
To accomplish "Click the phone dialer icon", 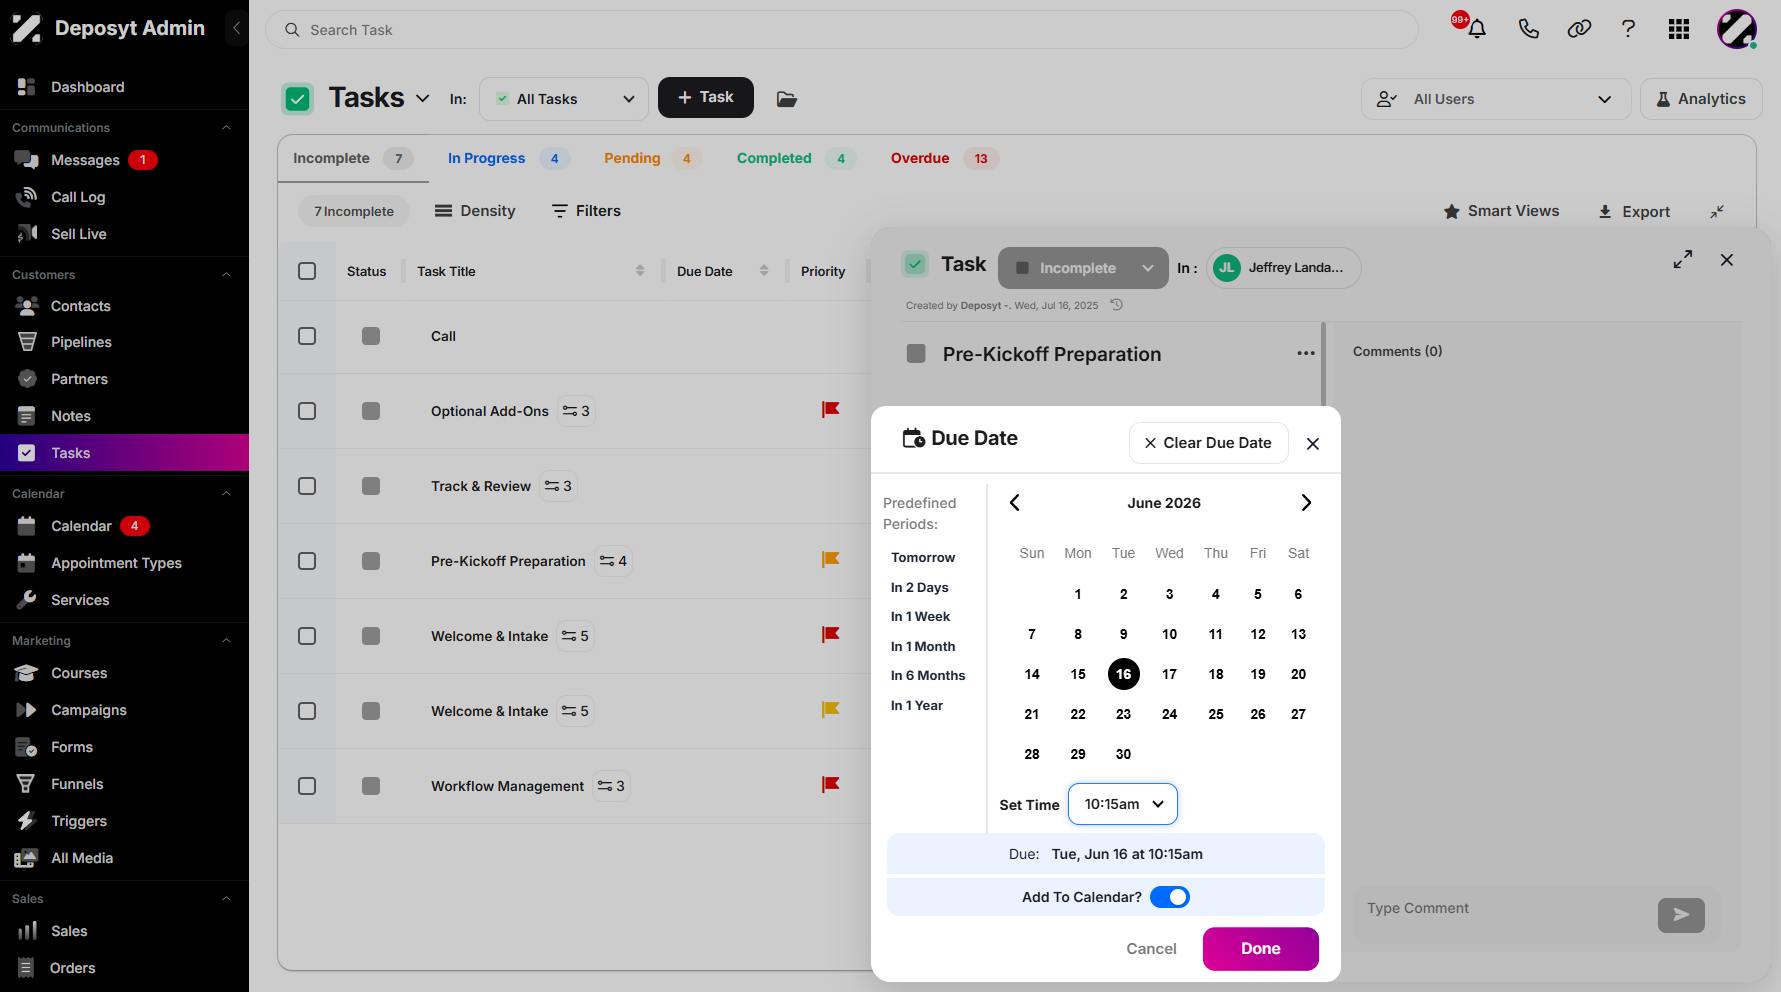I will (1528, 29).
